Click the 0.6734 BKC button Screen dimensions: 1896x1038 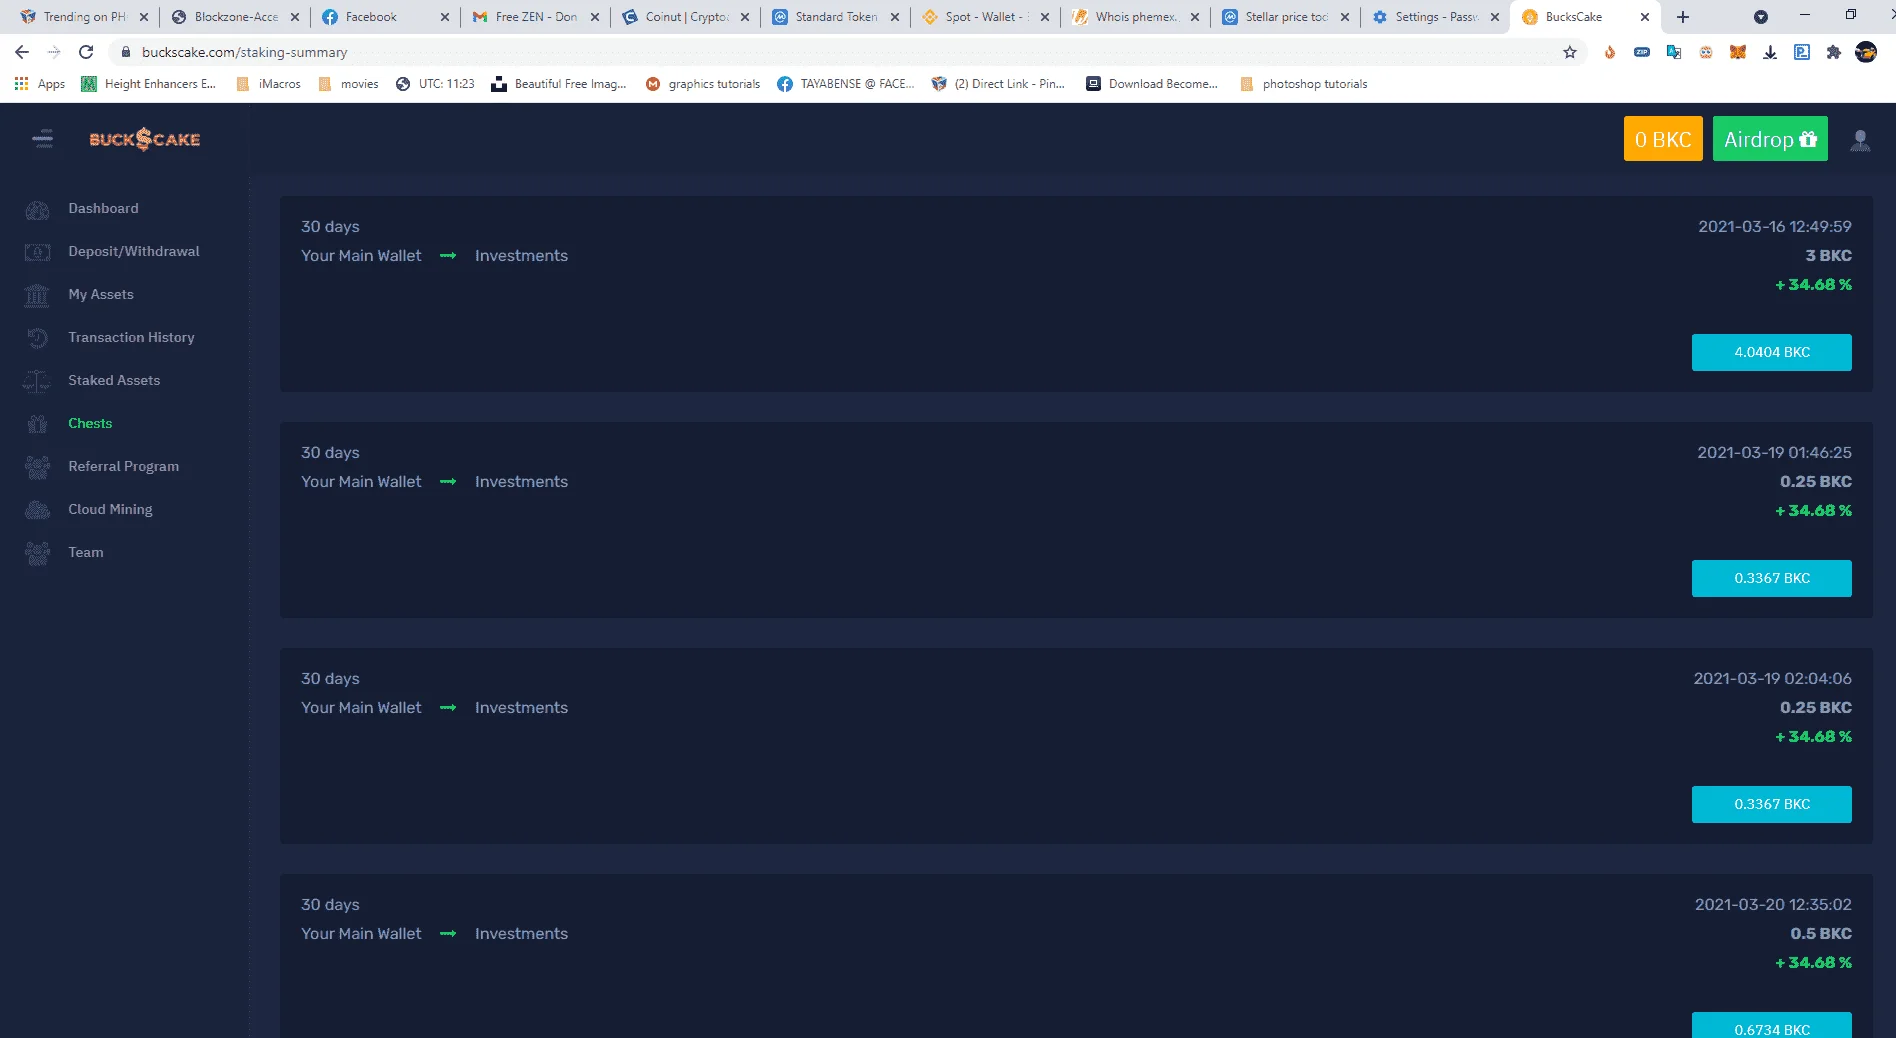1771,1026
